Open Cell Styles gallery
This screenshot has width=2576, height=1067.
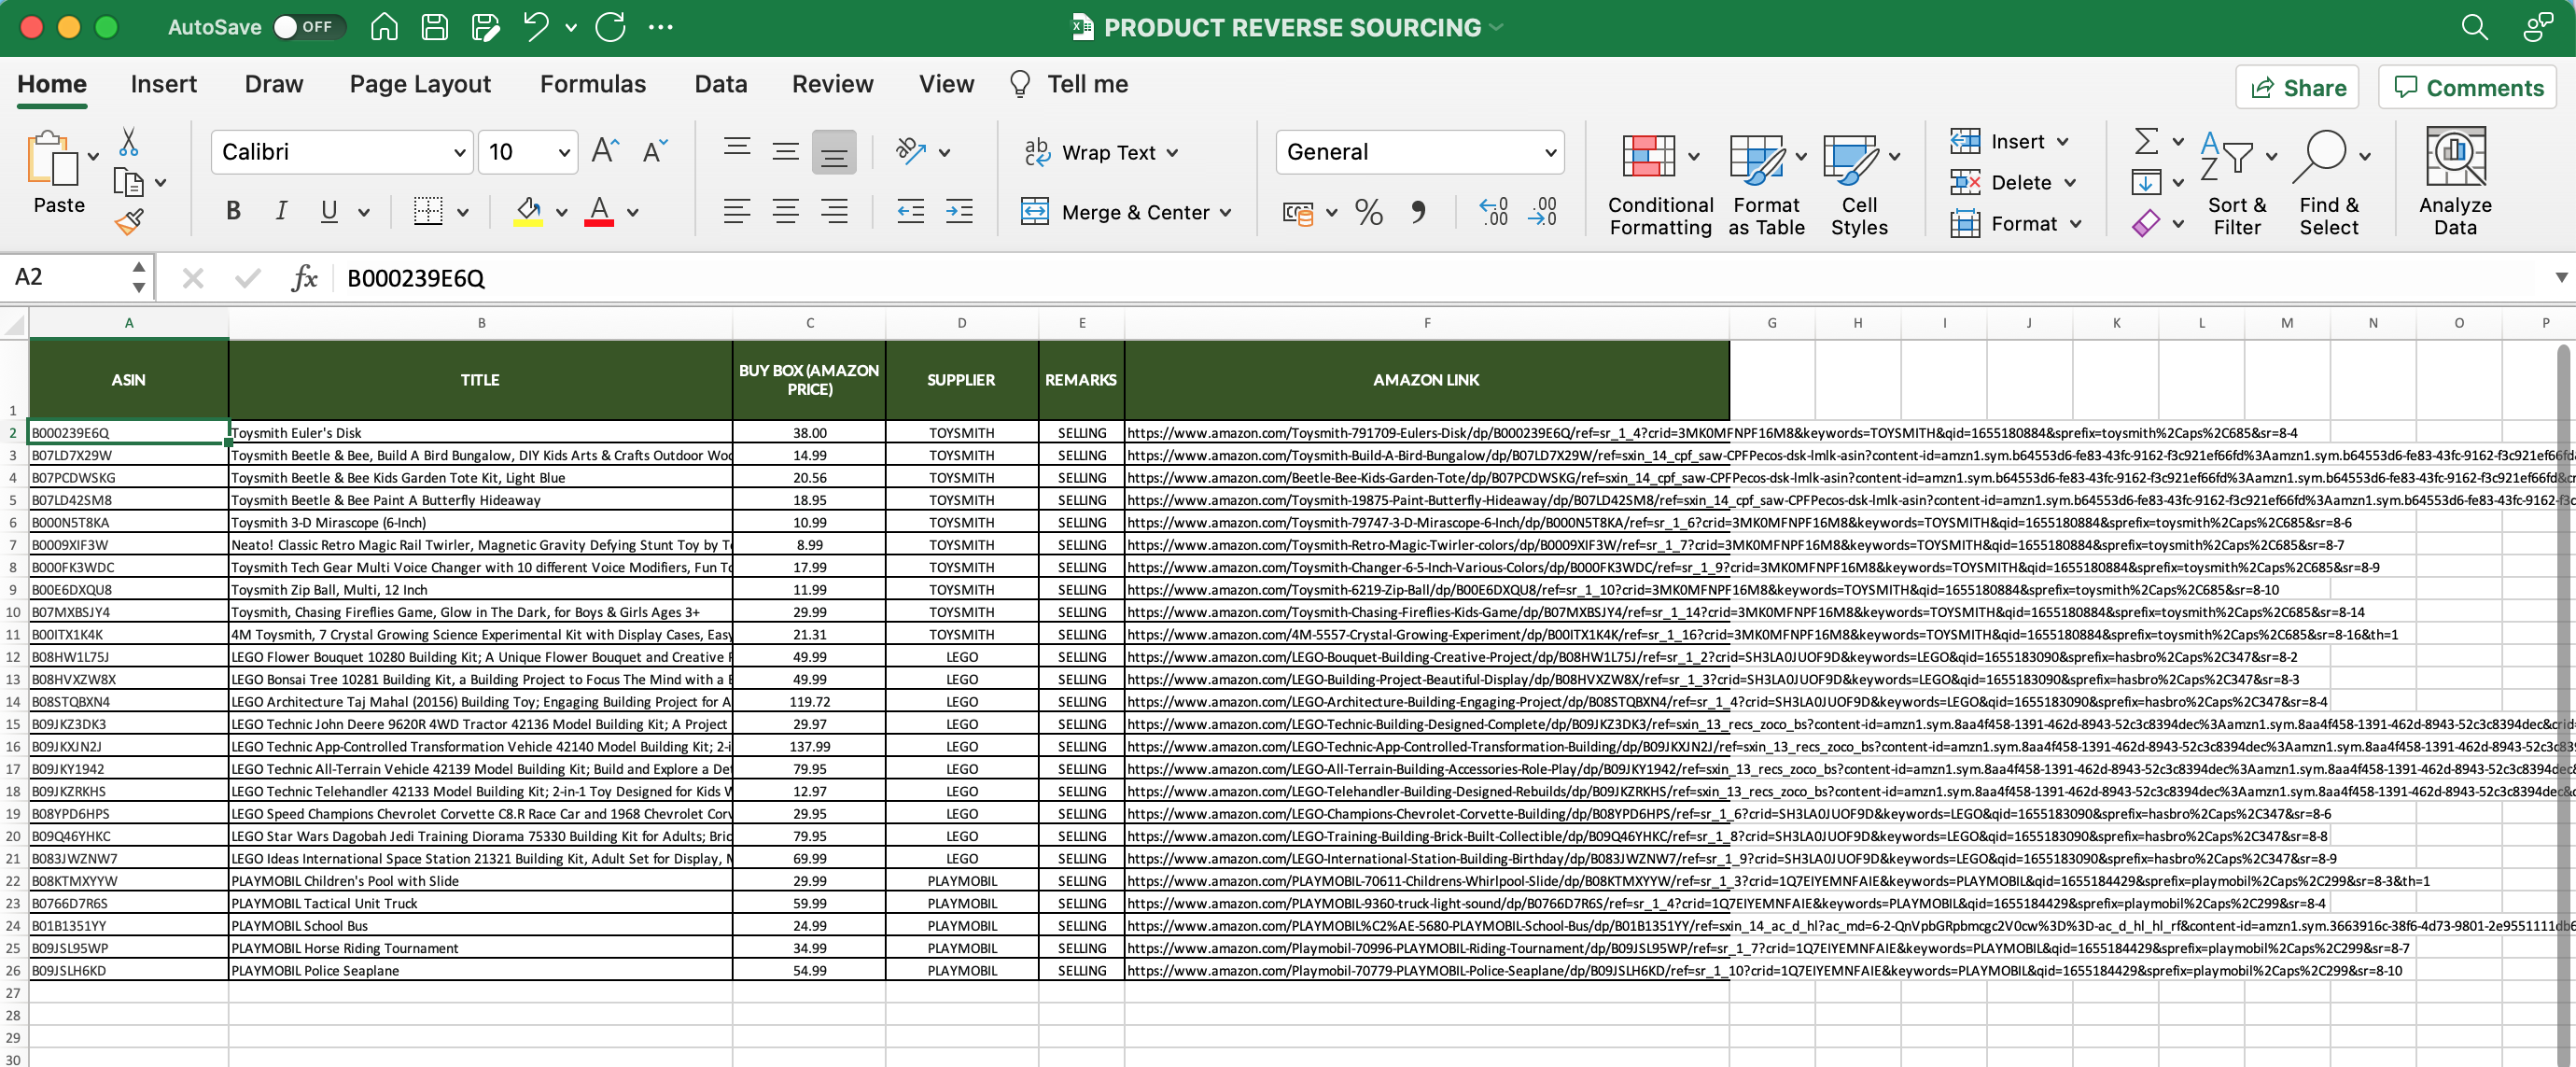pos(1860,185)
